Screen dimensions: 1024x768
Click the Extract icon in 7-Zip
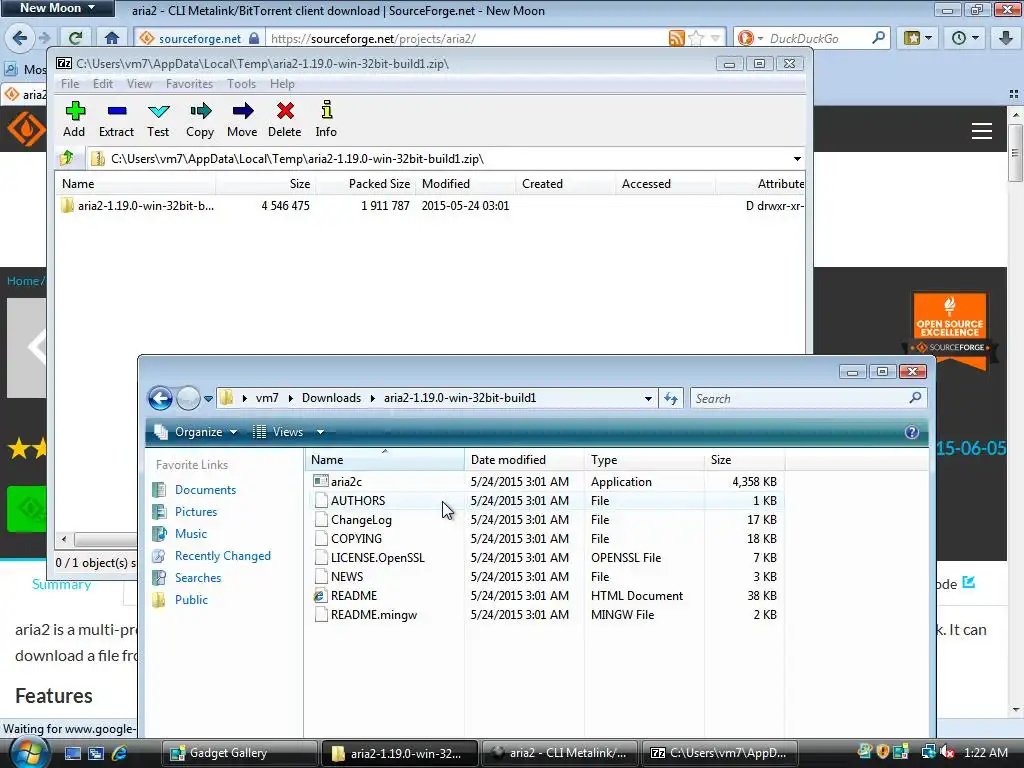click(x=117, y=111)
